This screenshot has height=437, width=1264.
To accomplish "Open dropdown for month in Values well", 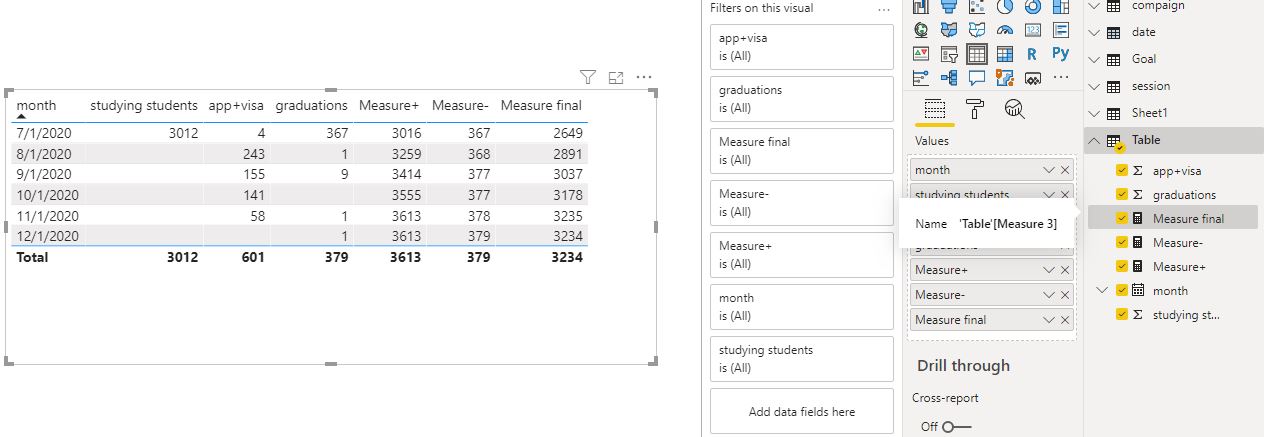I will pyautogui.click(x=1049, y=170).
